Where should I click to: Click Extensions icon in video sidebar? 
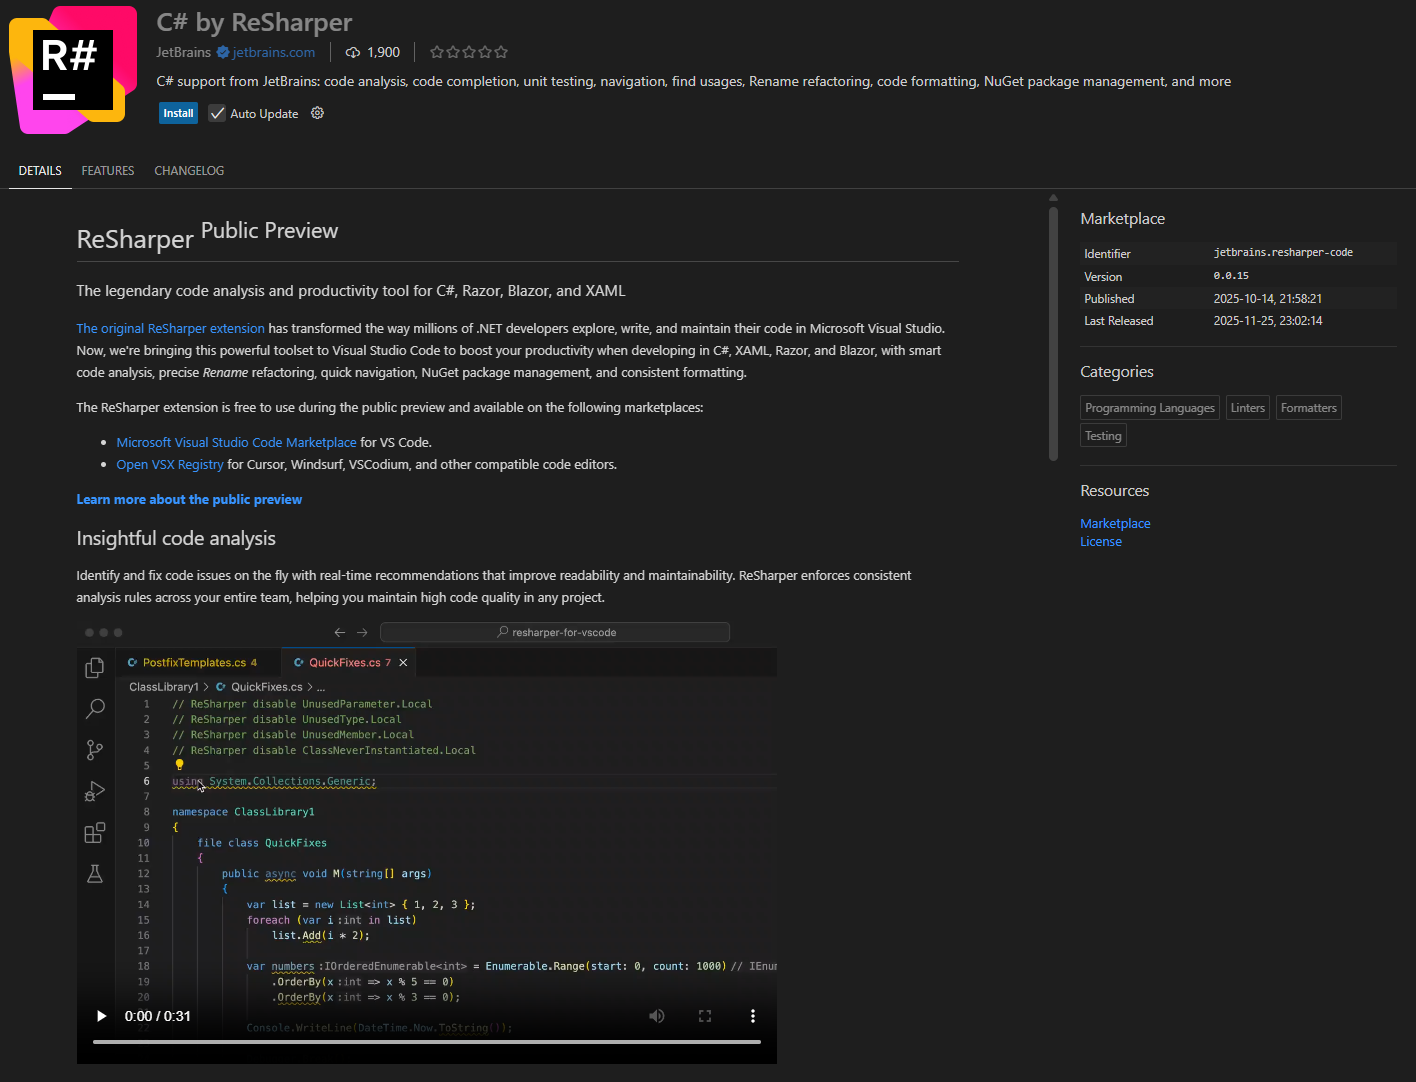pyautogui.click(x=95, y=832)
